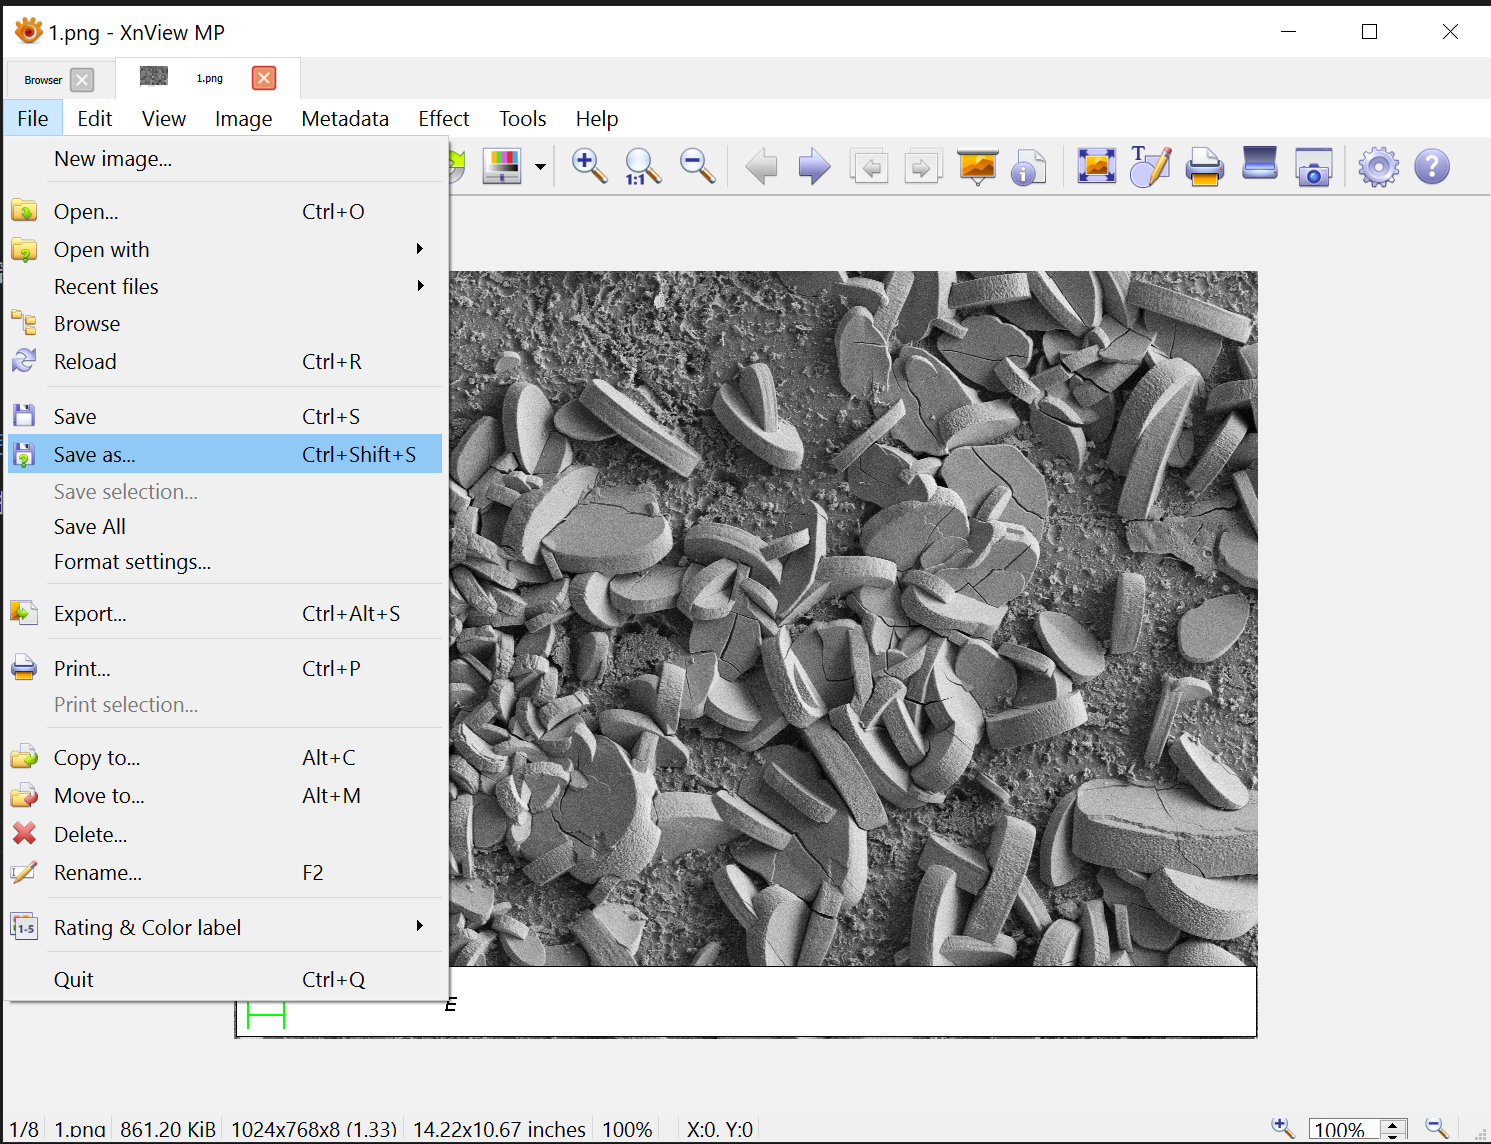Click the scanner acquire icon
The image size is (1491, 1144).
1259,164
